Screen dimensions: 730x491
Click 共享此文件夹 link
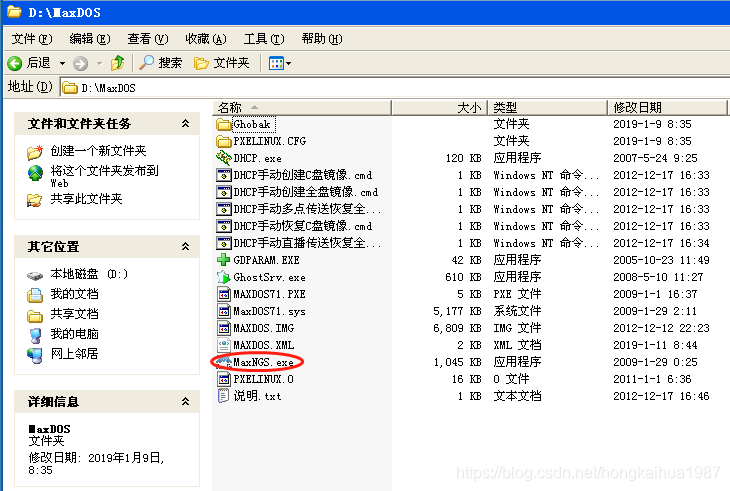coord(86,199)
